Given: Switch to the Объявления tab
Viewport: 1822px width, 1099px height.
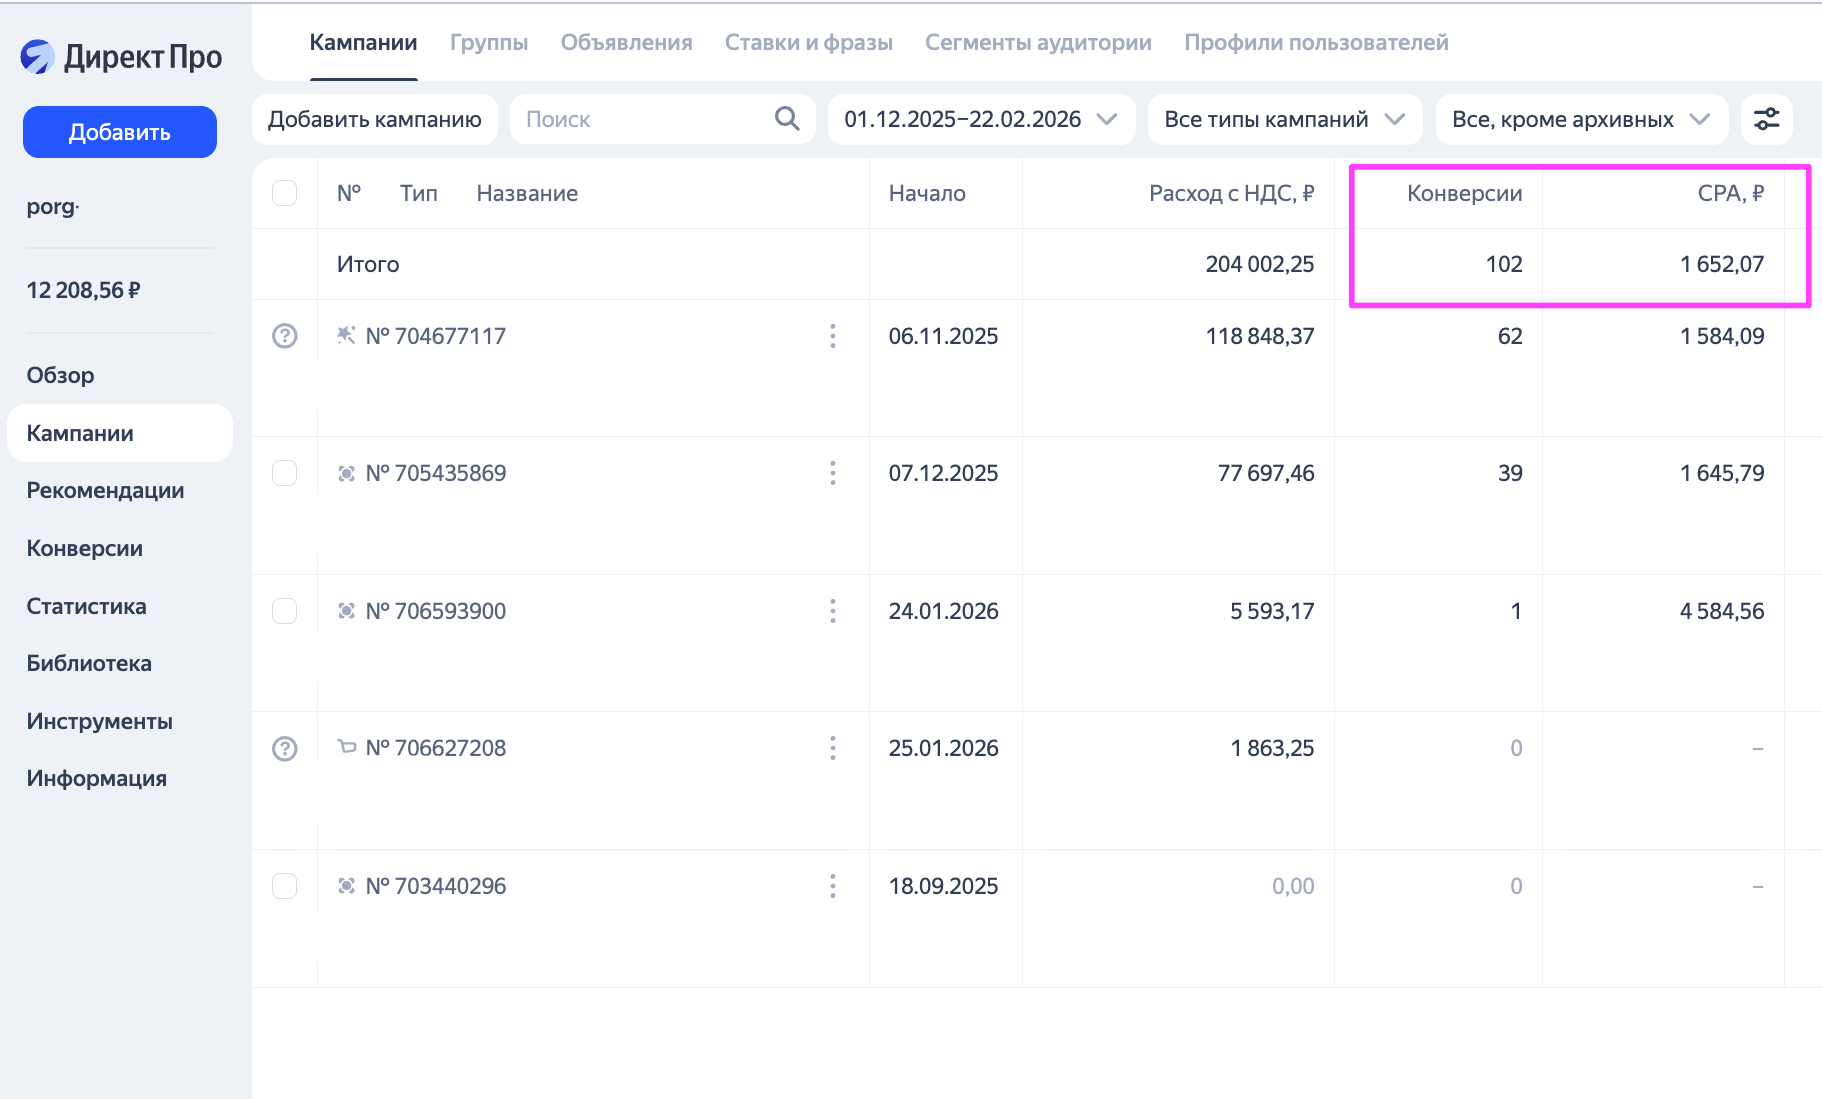Looking at the screenshot, I should coord(626,43).
